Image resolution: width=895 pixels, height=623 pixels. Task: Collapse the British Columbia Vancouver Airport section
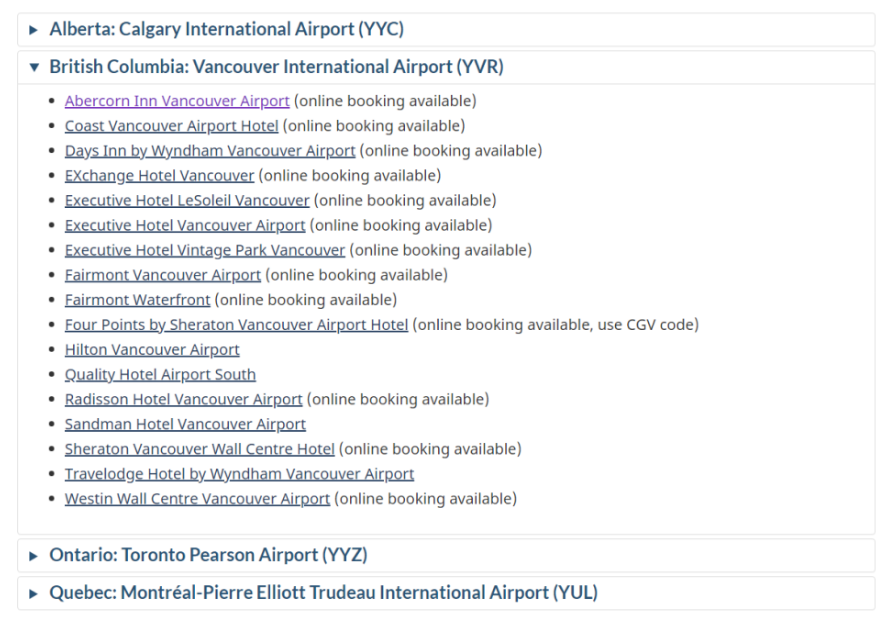coord(446,67)
